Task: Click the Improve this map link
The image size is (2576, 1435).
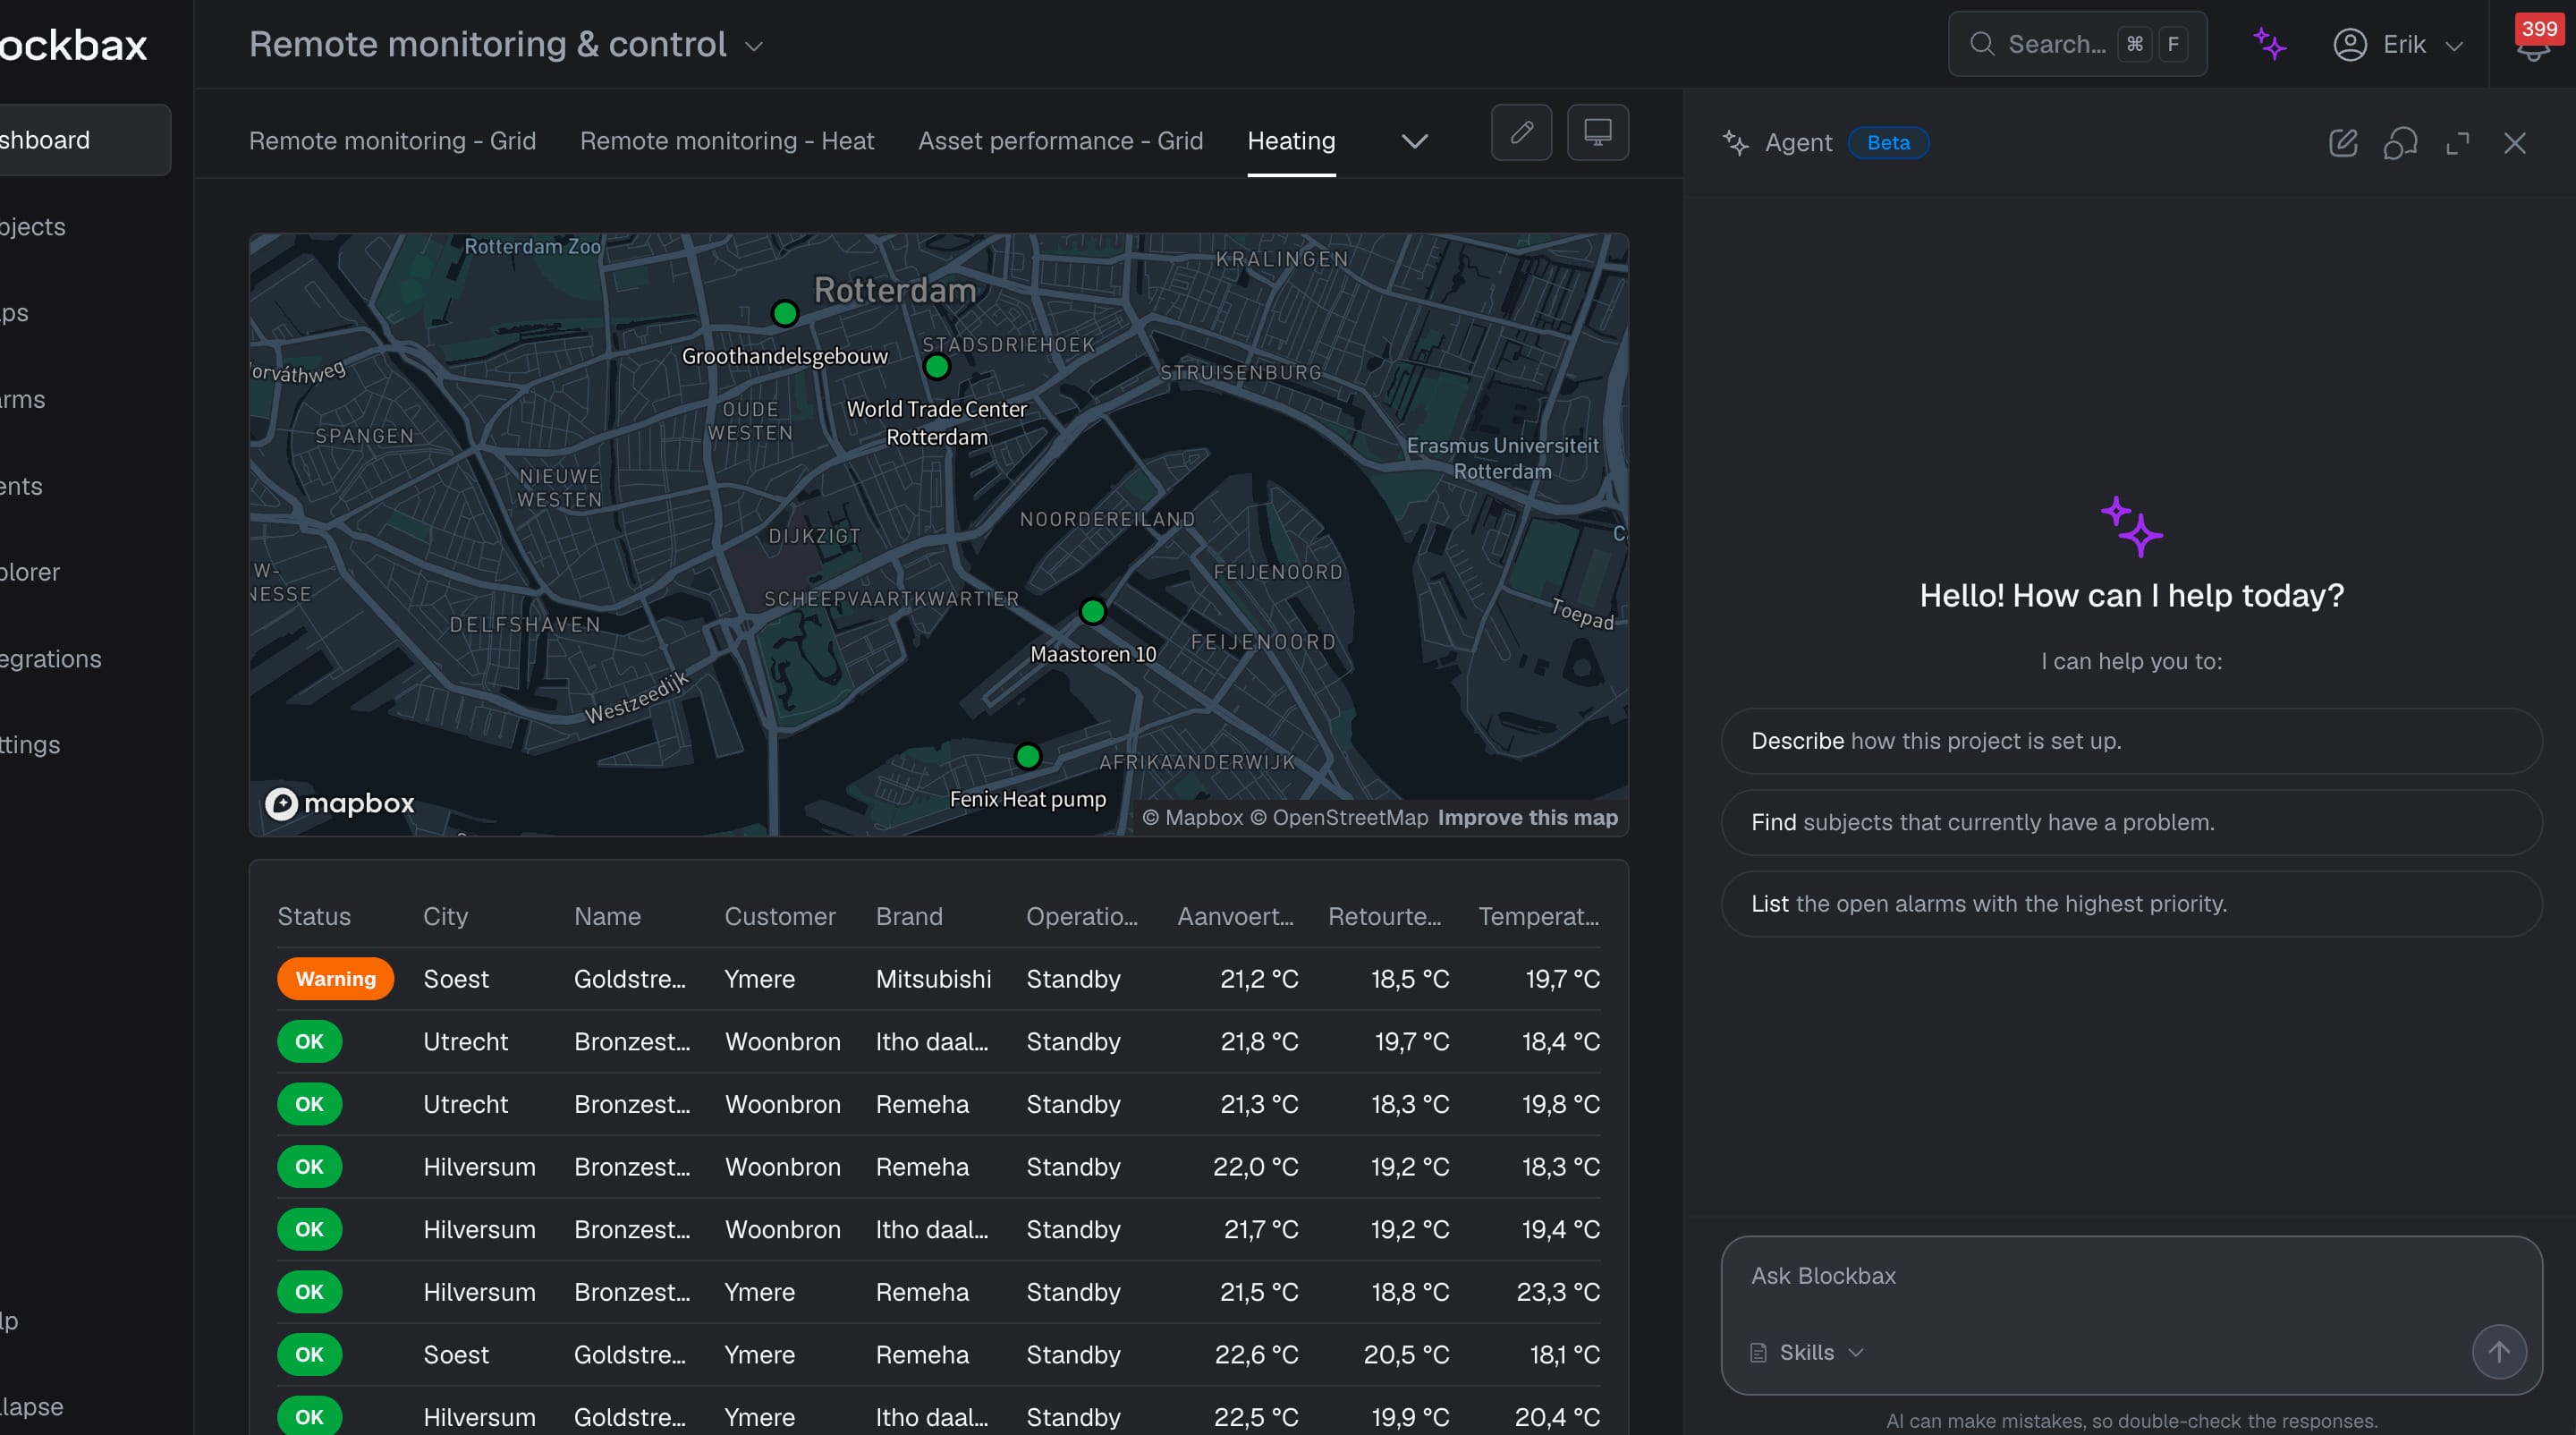Action: (x=1527, y=817)
